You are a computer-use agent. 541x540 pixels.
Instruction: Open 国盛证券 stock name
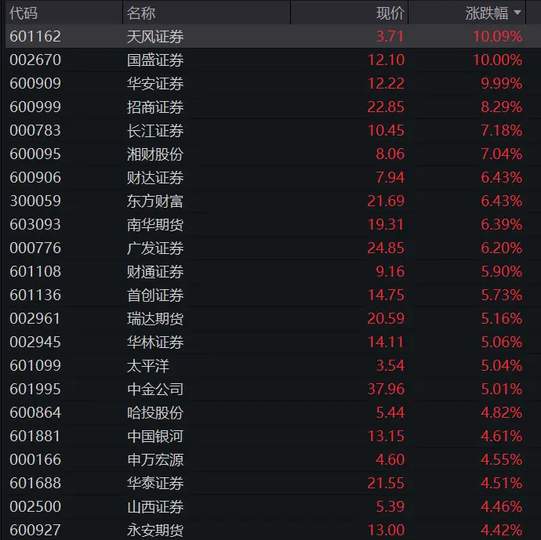155,60
